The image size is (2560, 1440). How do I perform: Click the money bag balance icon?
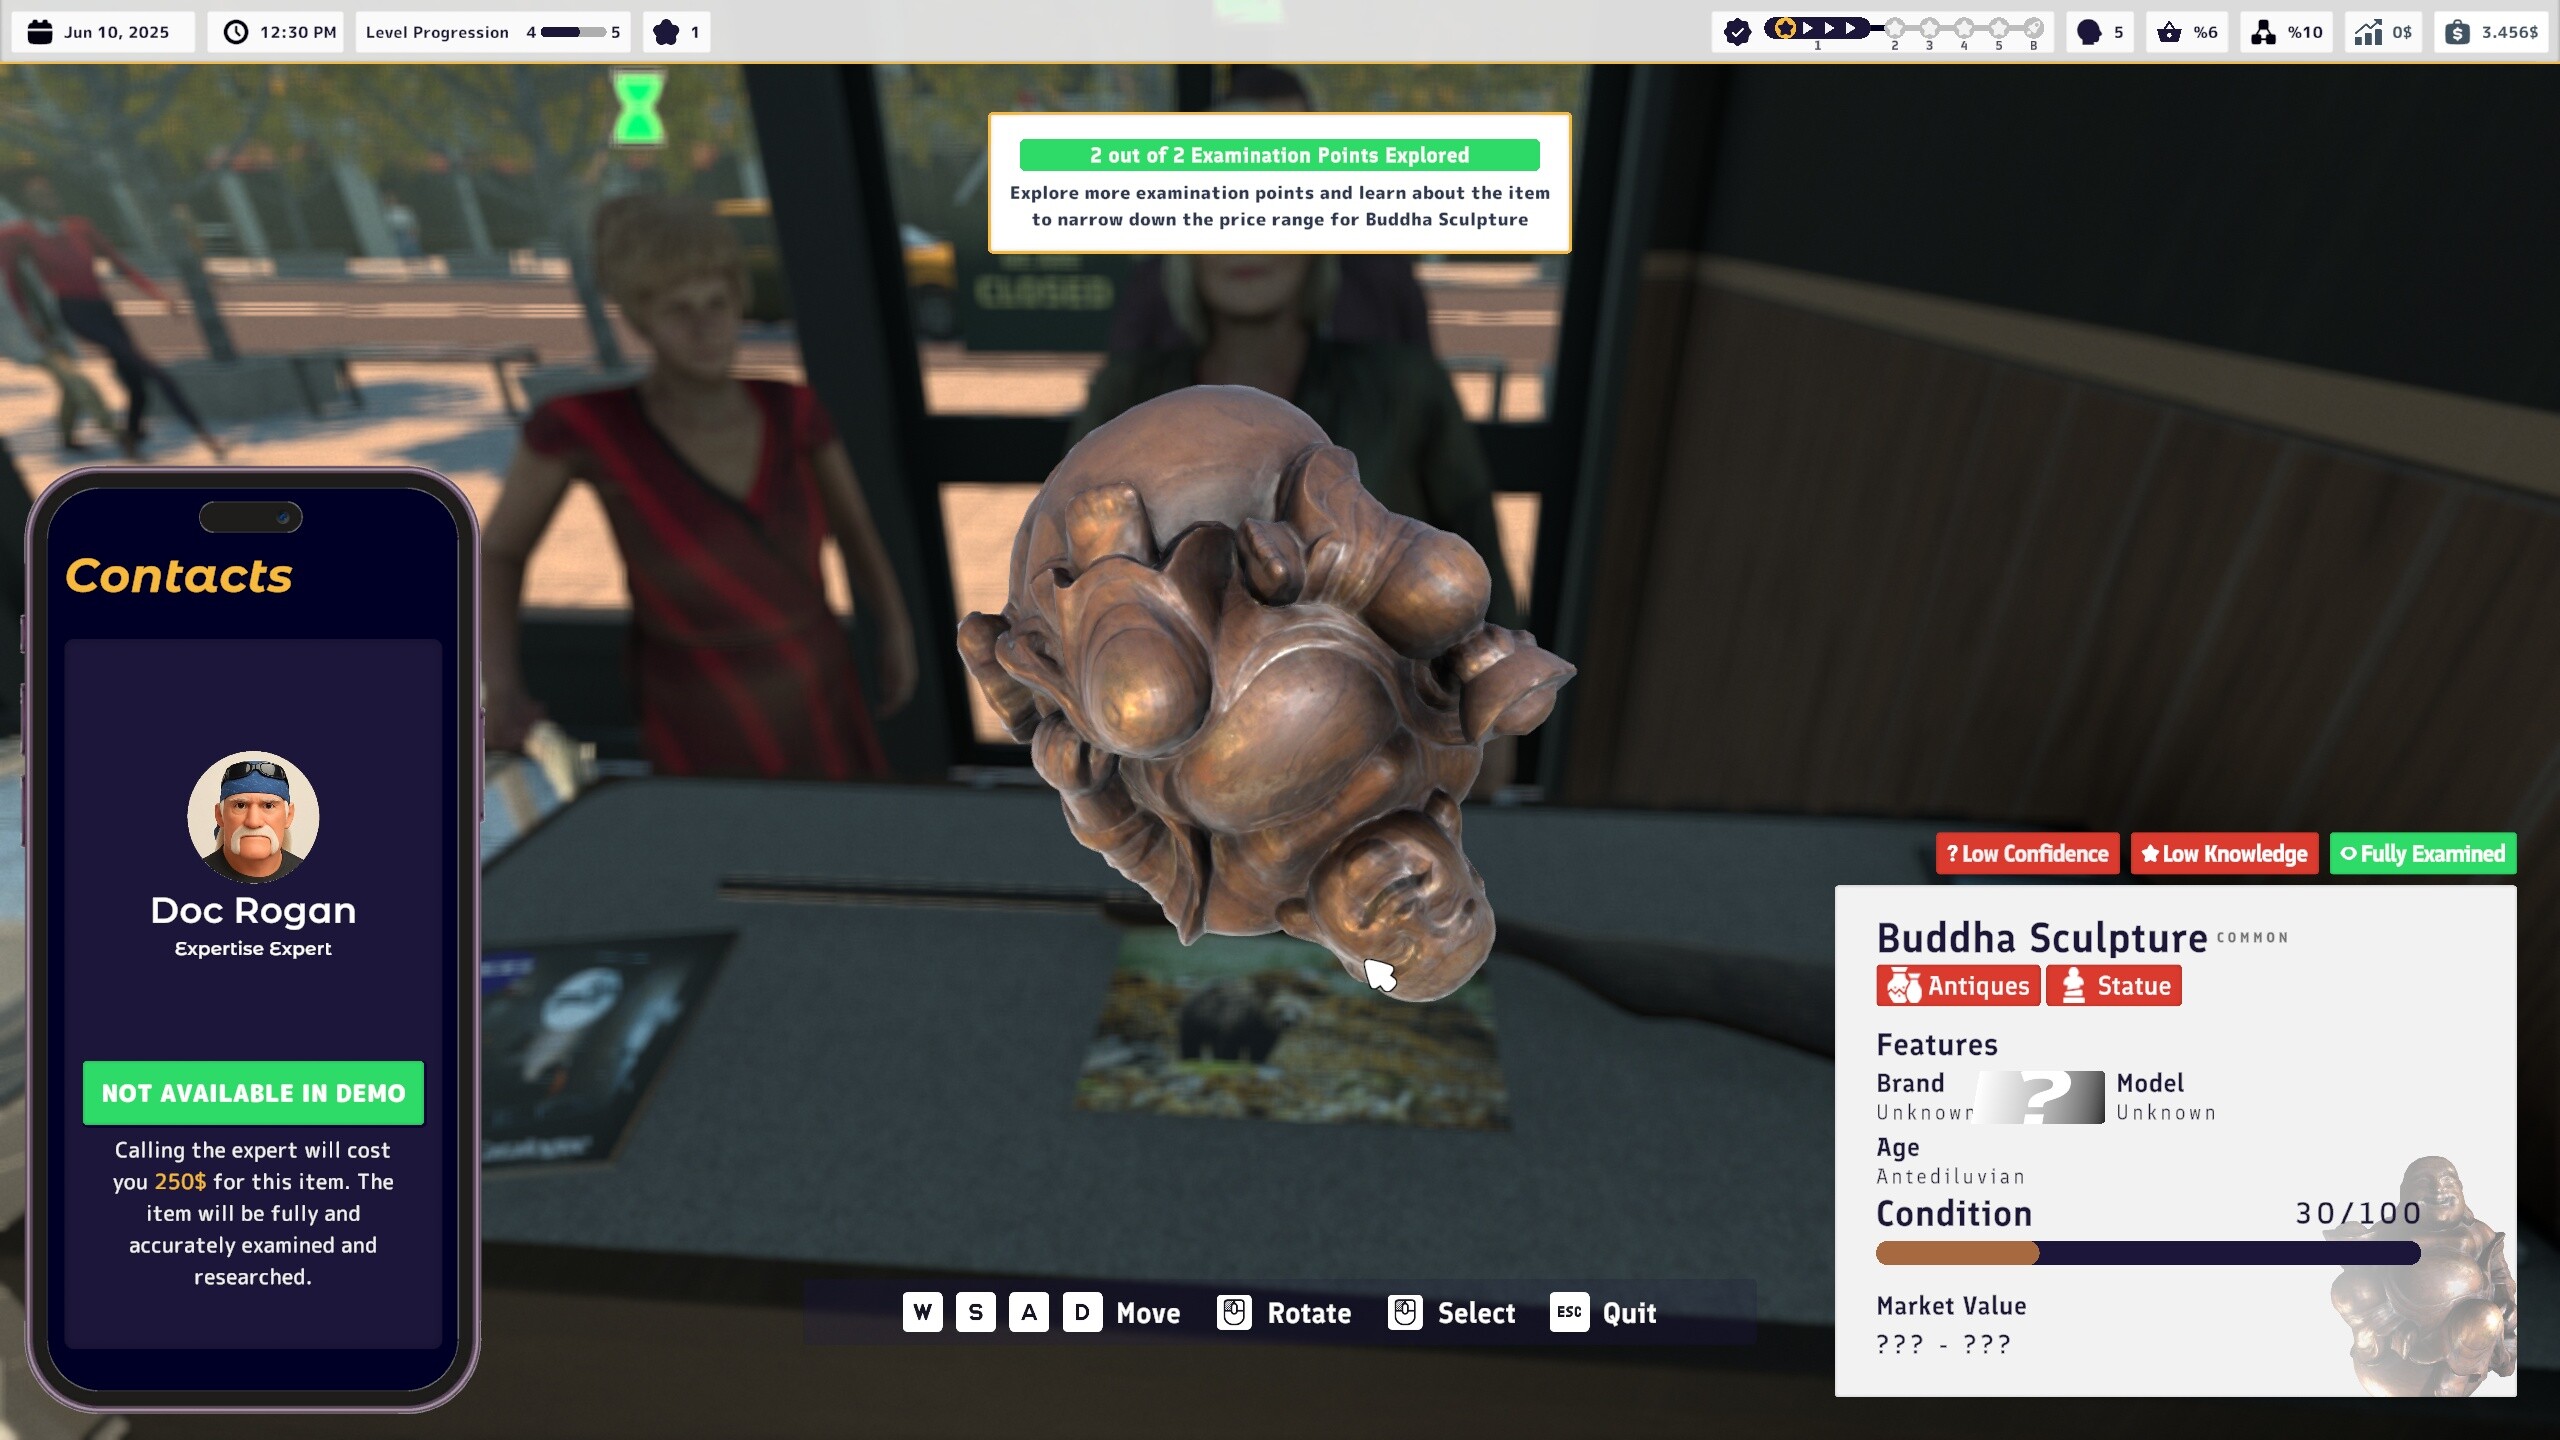point(2460,31)
